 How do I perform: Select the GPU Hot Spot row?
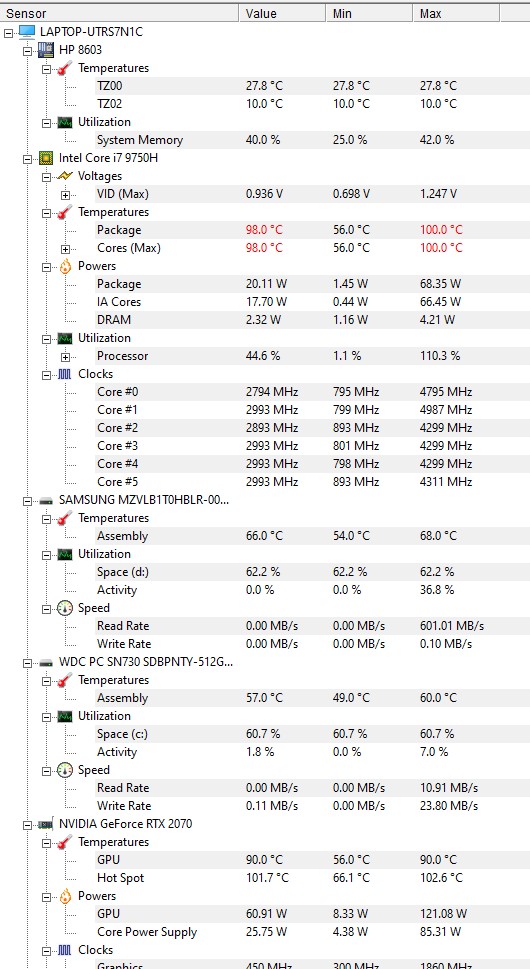pyautogui.click(x=265, y=878)
